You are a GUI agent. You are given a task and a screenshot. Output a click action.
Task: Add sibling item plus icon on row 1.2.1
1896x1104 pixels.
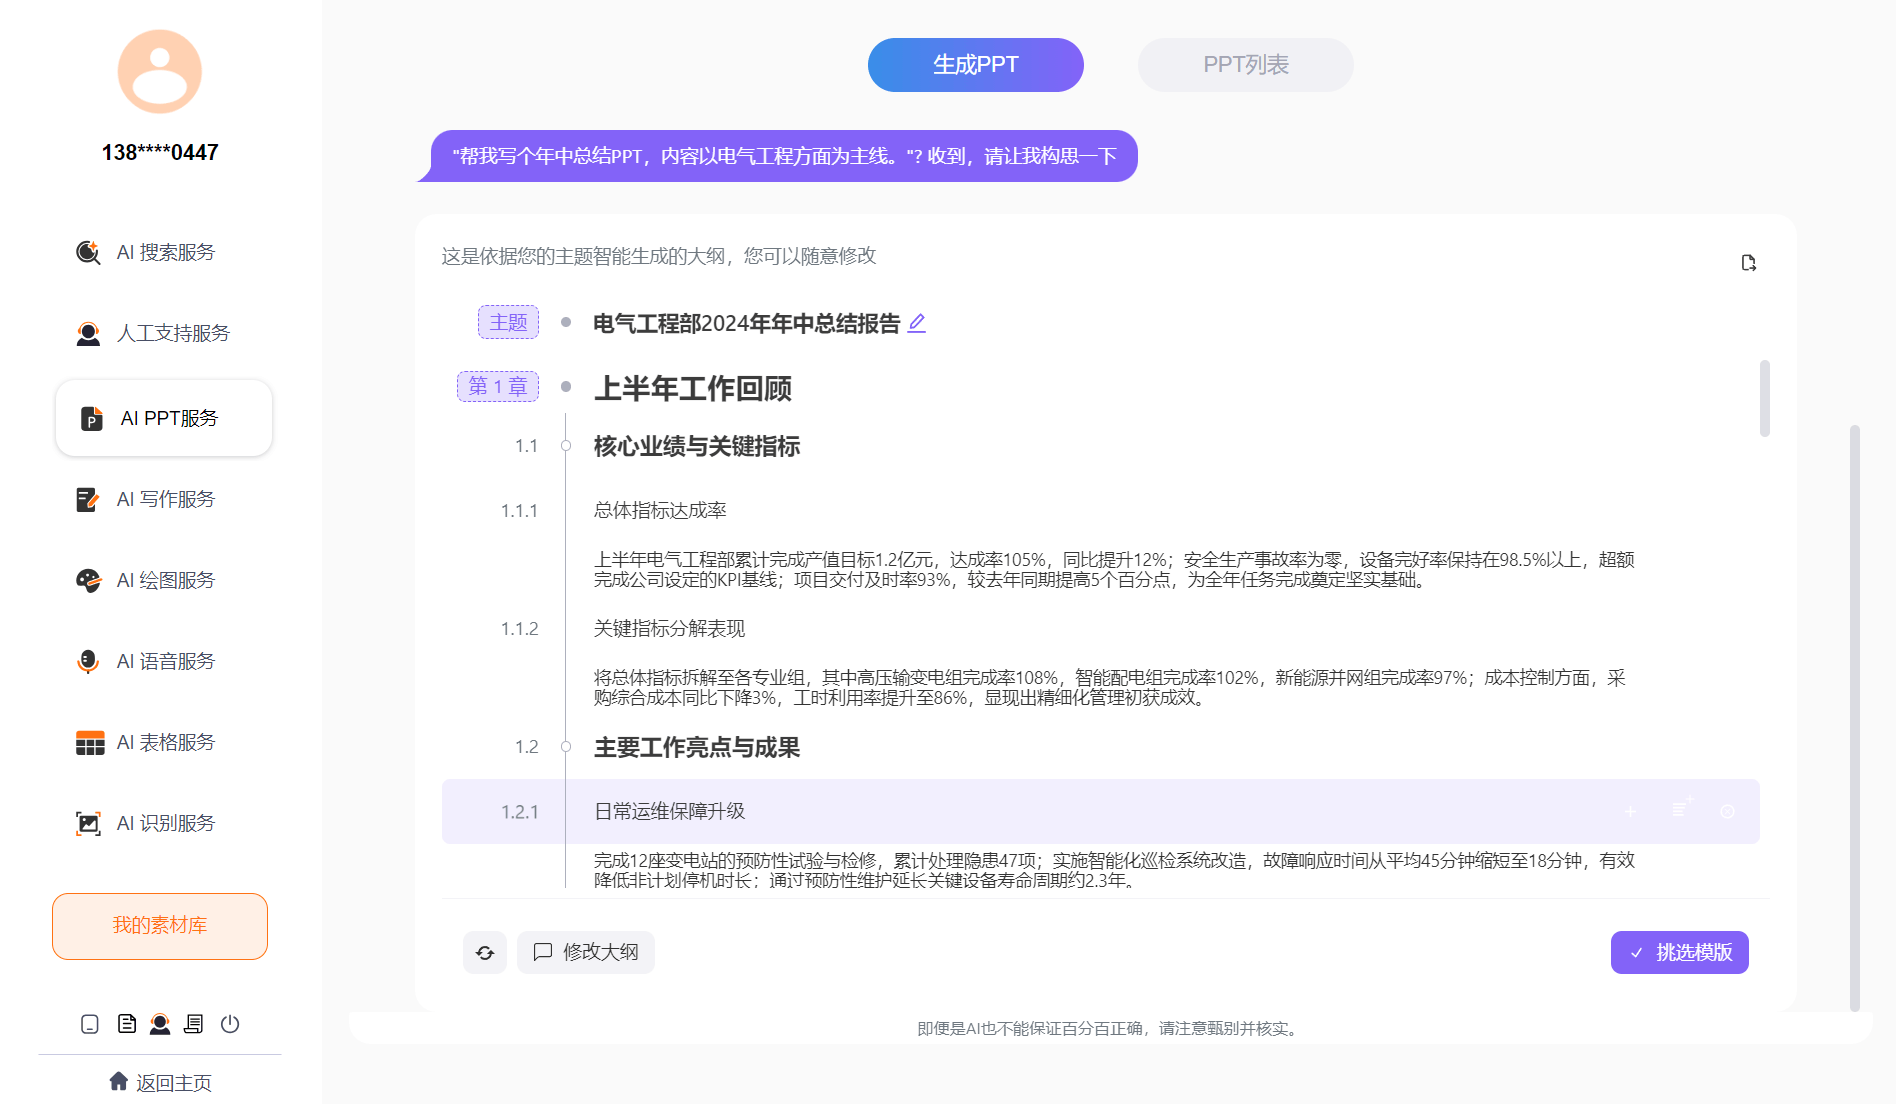point(1631,811)
